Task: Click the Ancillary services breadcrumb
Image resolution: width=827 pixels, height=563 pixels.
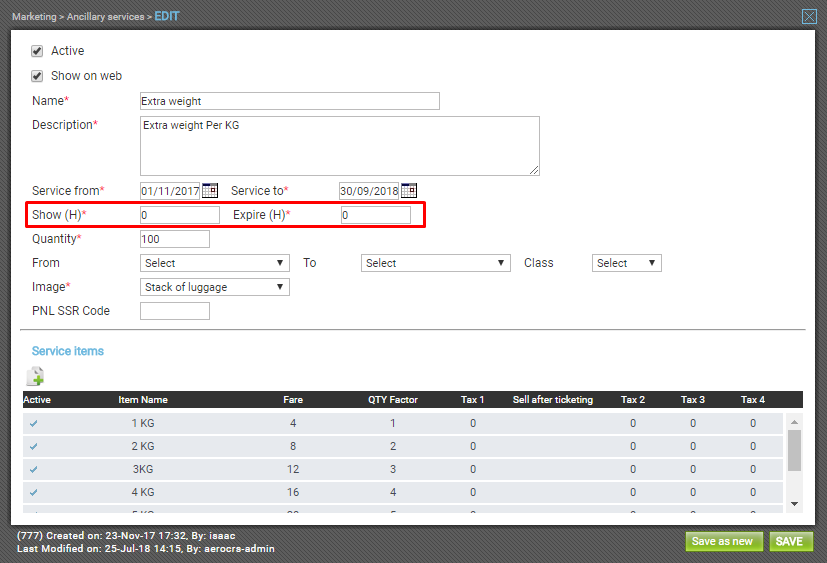Action: click(105, 16)
